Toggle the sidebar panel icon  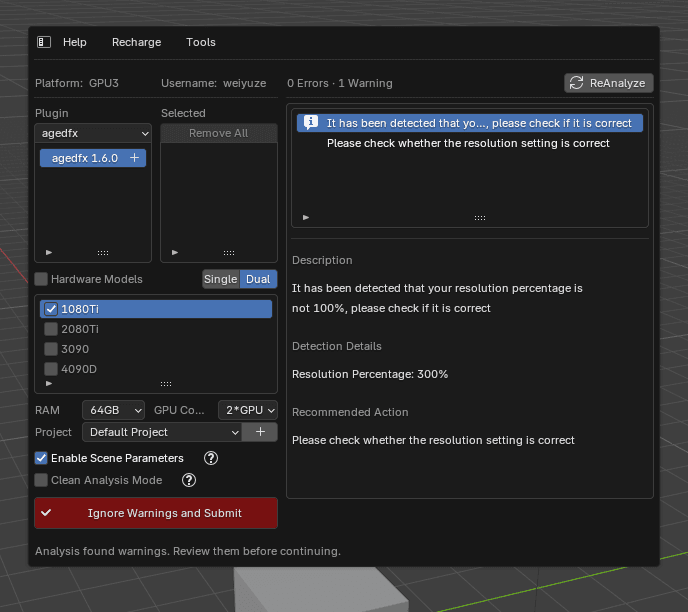(44, 42)
